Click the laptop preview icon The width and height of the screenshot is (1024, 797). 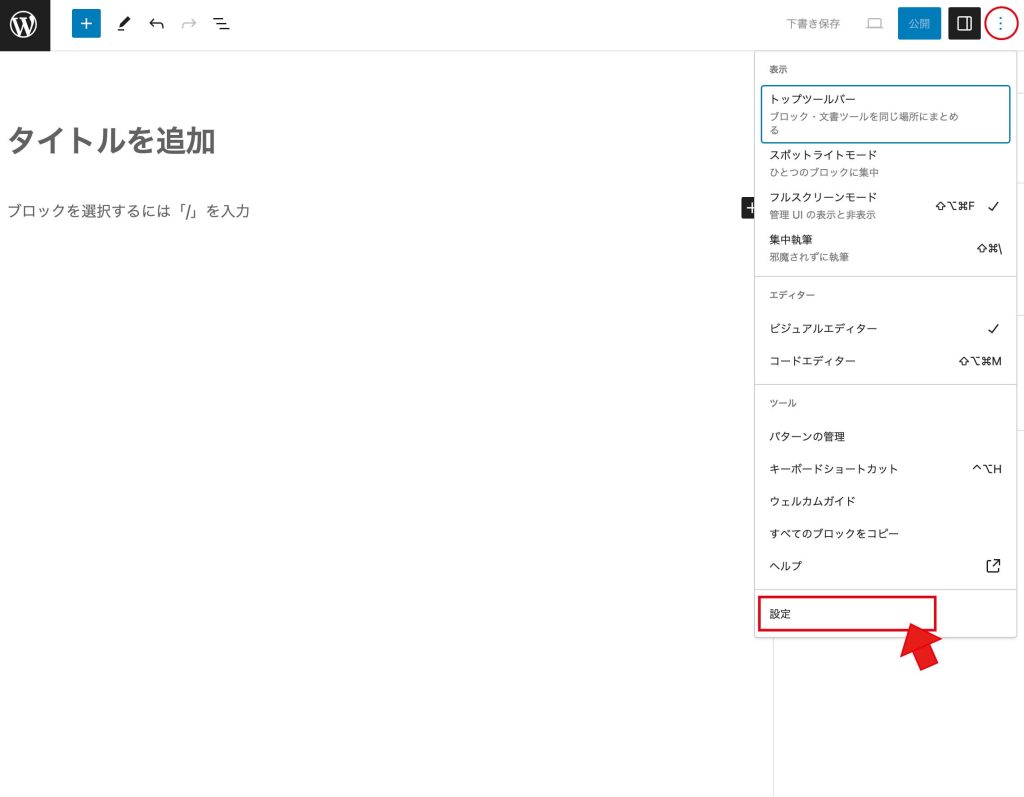[x=874, y=24]
